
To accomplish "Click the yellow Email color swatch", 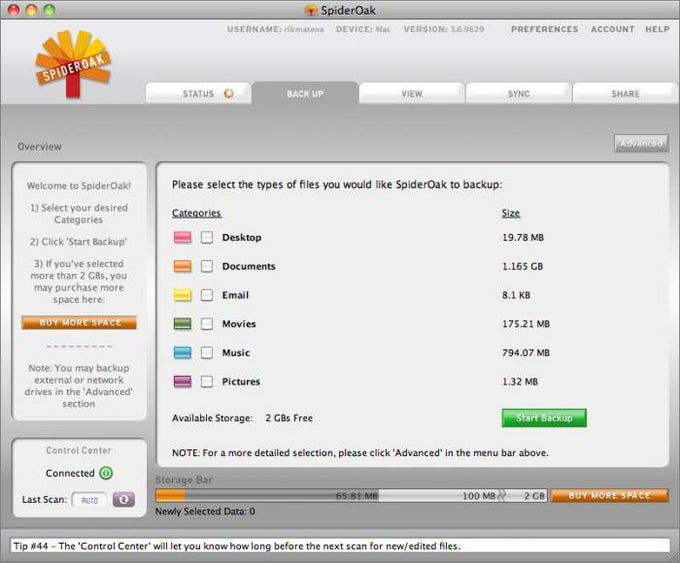I will (183, 295).
